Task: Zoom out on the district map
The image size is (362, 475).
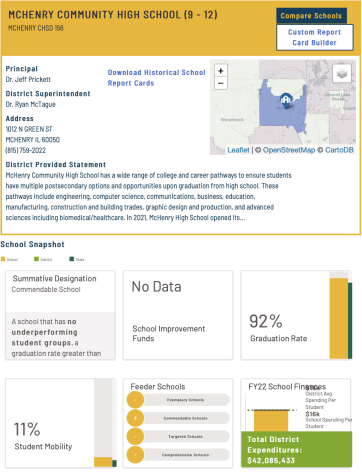Action: pyautogui.click(x=221, y=83)
